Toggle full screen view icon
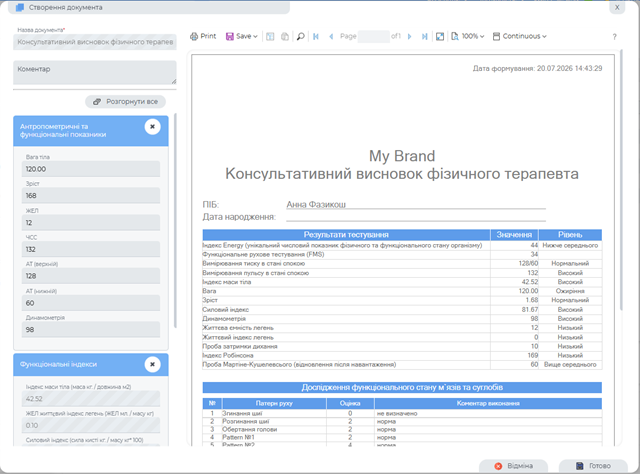This screenshot has height=474, width=640. (440, 36)
